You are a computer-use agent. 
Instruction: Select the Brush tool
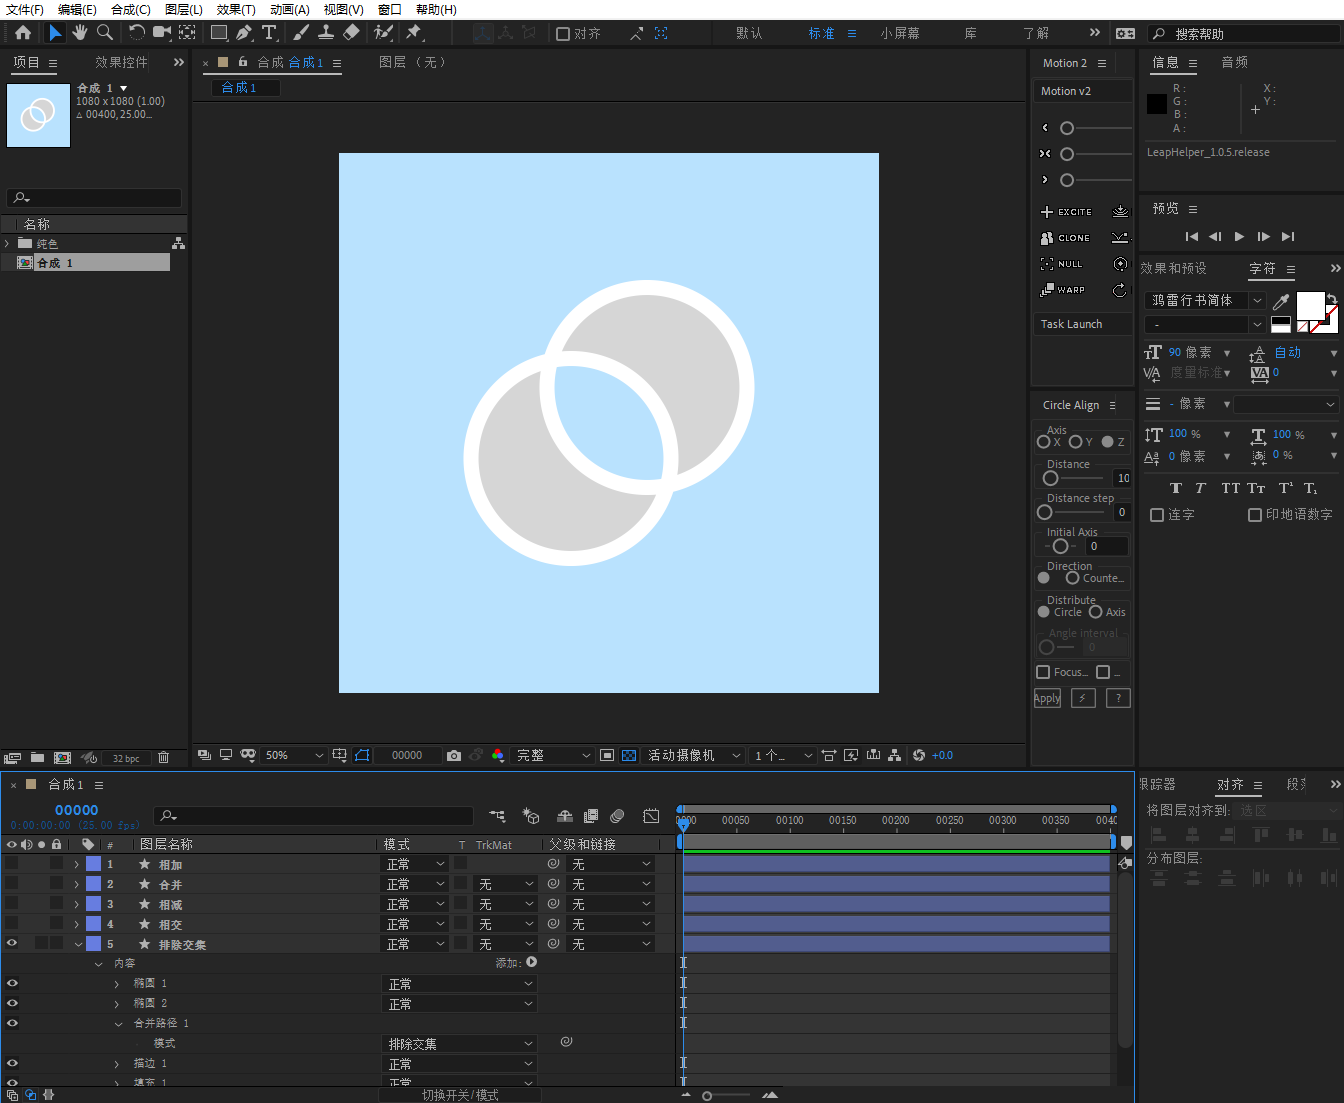click(301, 33)
